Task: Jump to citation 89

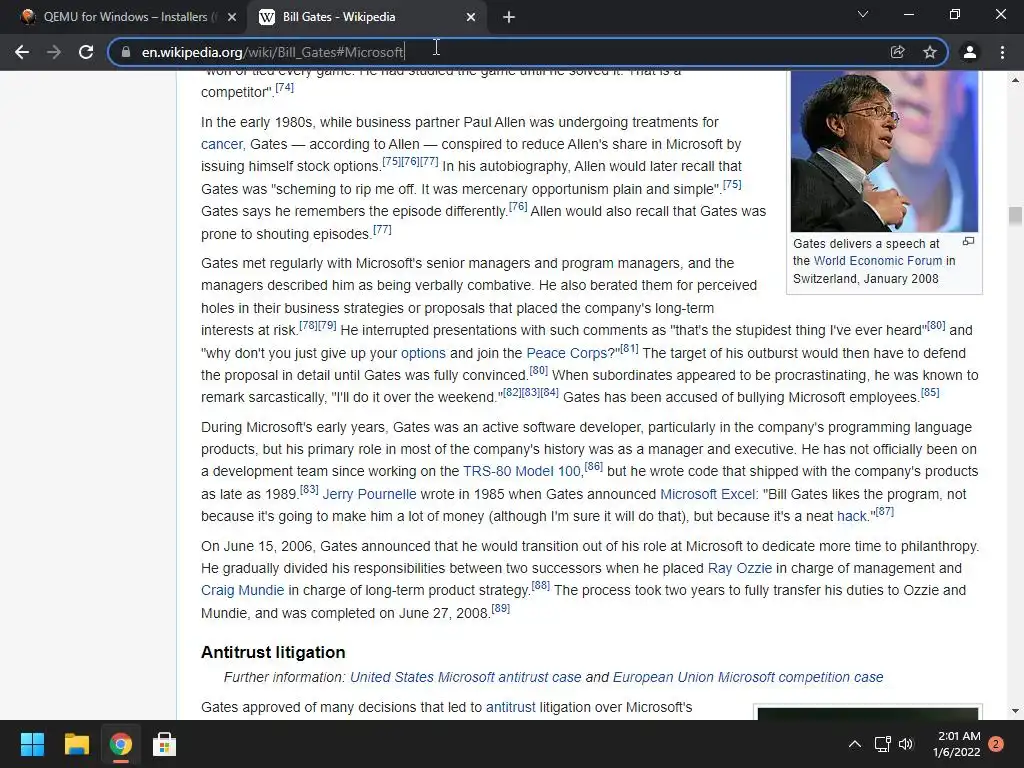Action: 500,608
